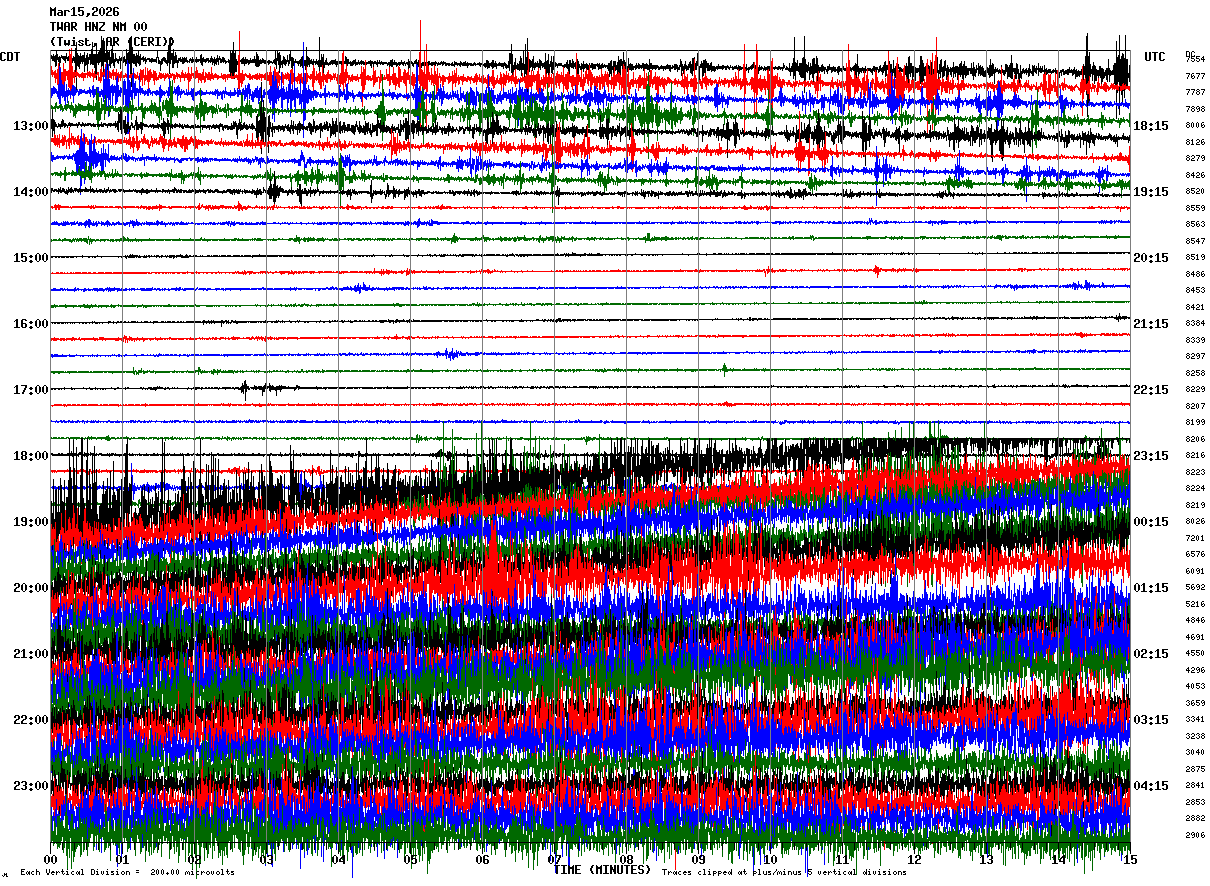Click the 19:15 UTC time label
Viewport: 1210px width, 886px height.
tap(1151, 192)
